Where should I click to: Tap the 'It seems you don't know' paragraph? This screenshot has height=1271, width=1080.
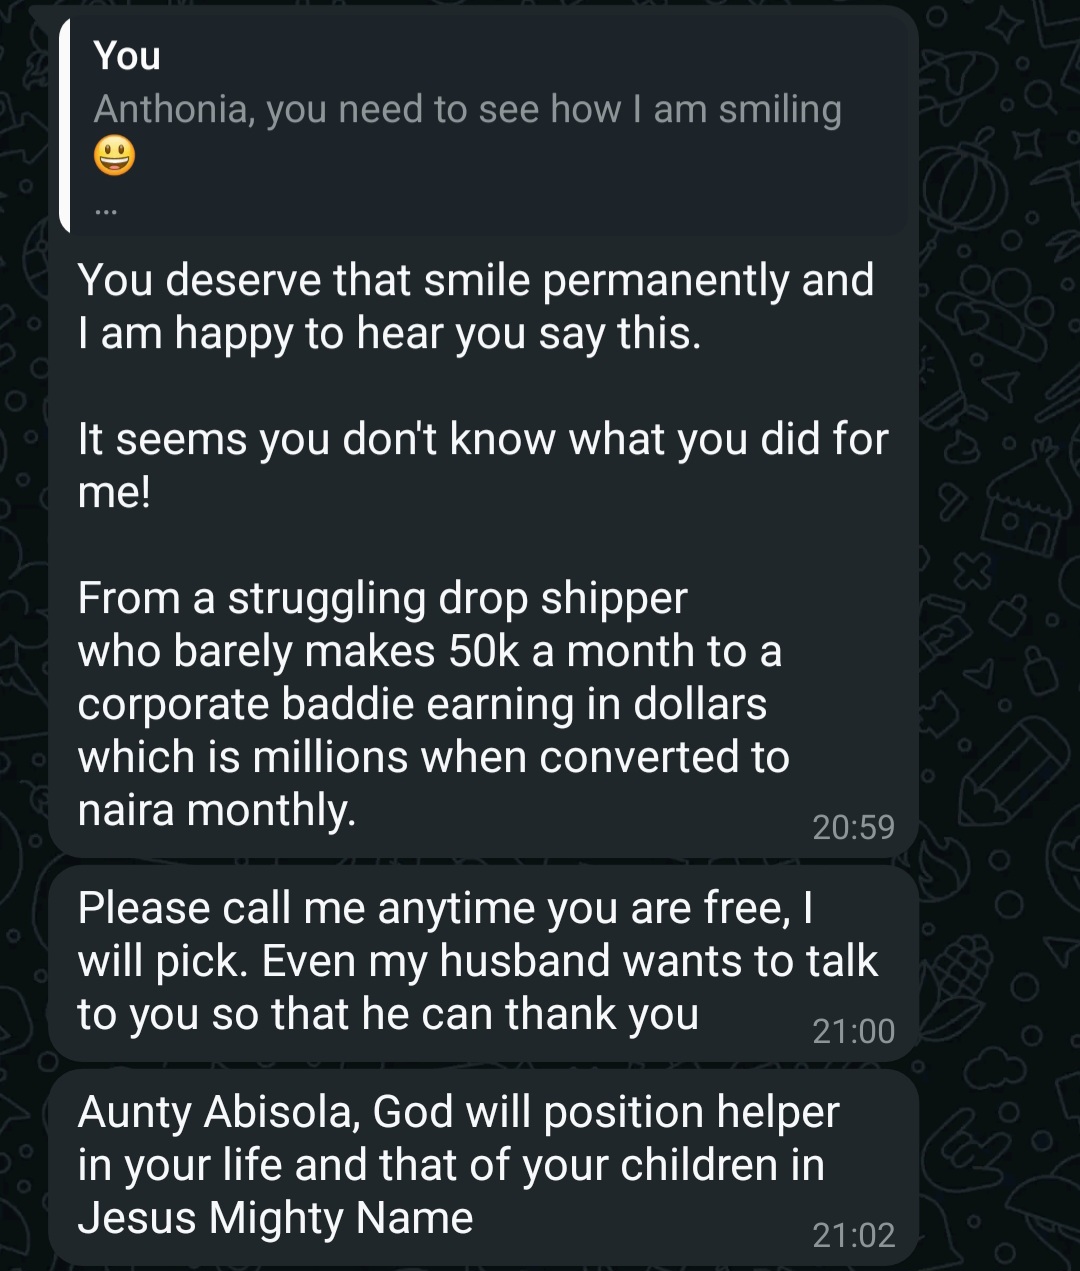[x=483, y=466]
